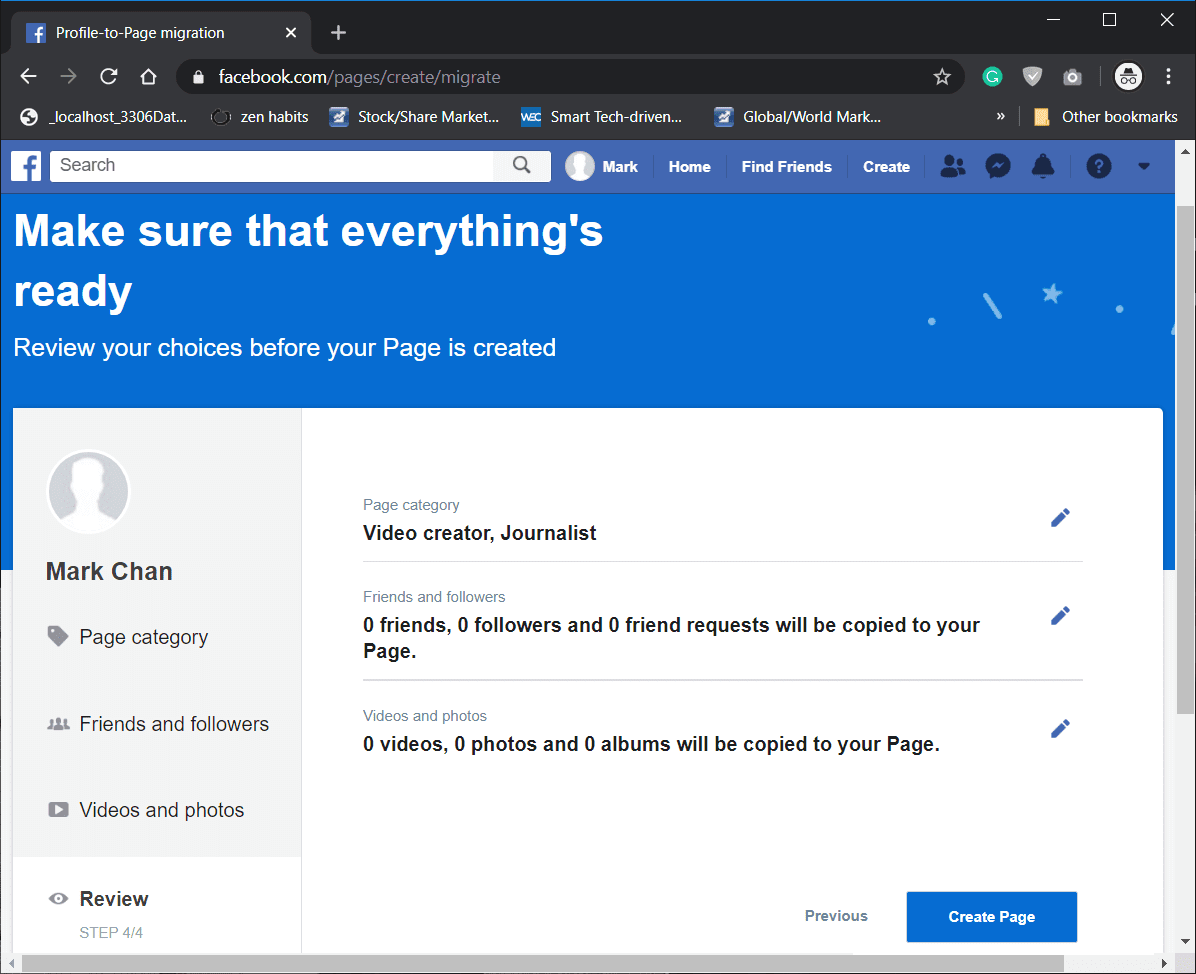The image size is (1196, 974).
Task: Click pencil icon for Videos and photos
Action: pos(1060,728)
